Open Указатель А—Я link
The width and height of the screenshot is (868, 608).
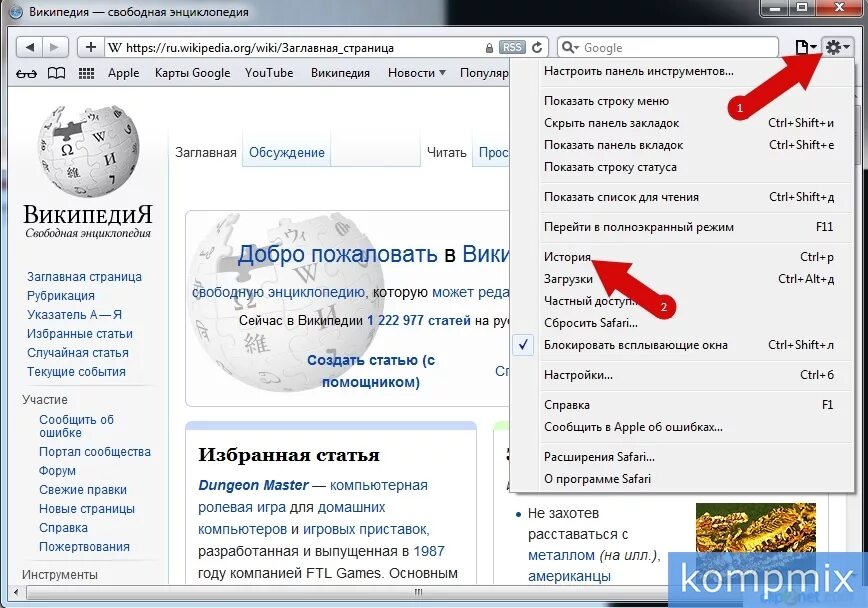click(74, 315)
